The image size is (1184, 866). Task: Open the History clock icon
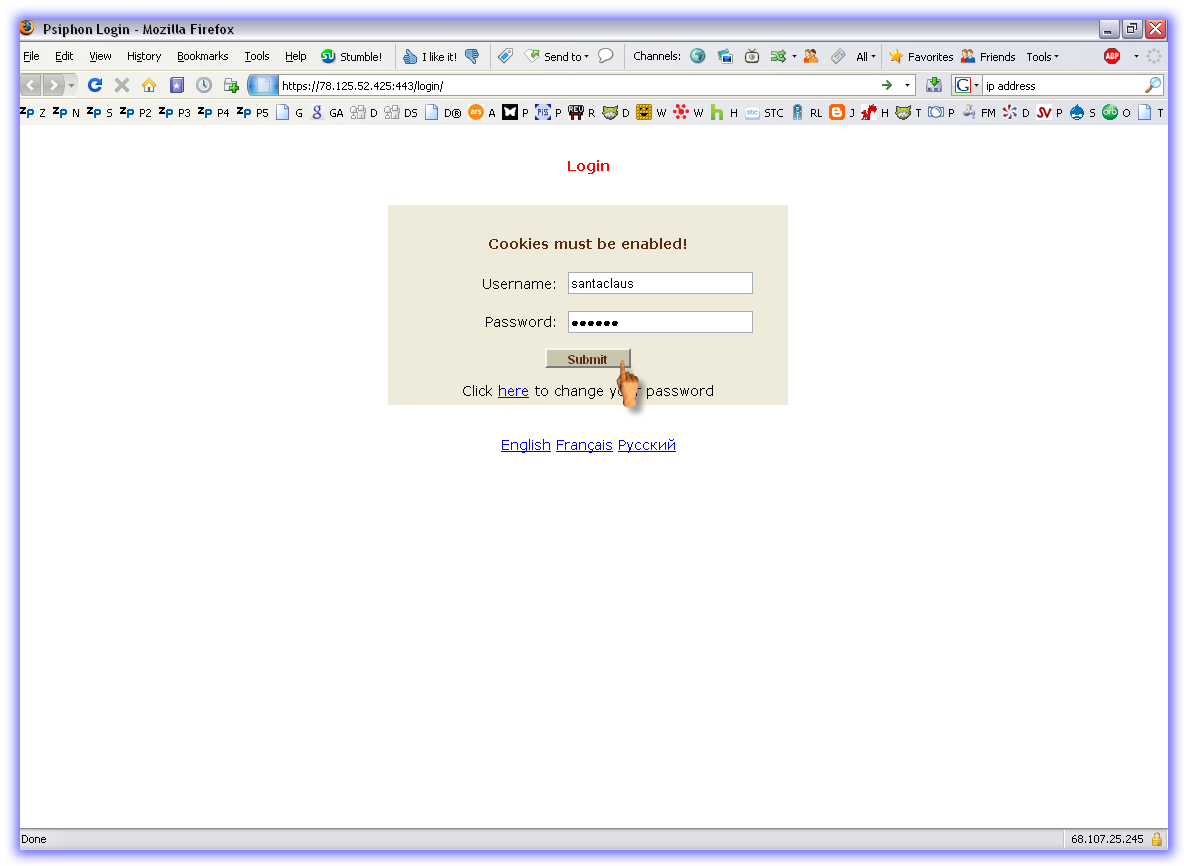pos(204,85)
